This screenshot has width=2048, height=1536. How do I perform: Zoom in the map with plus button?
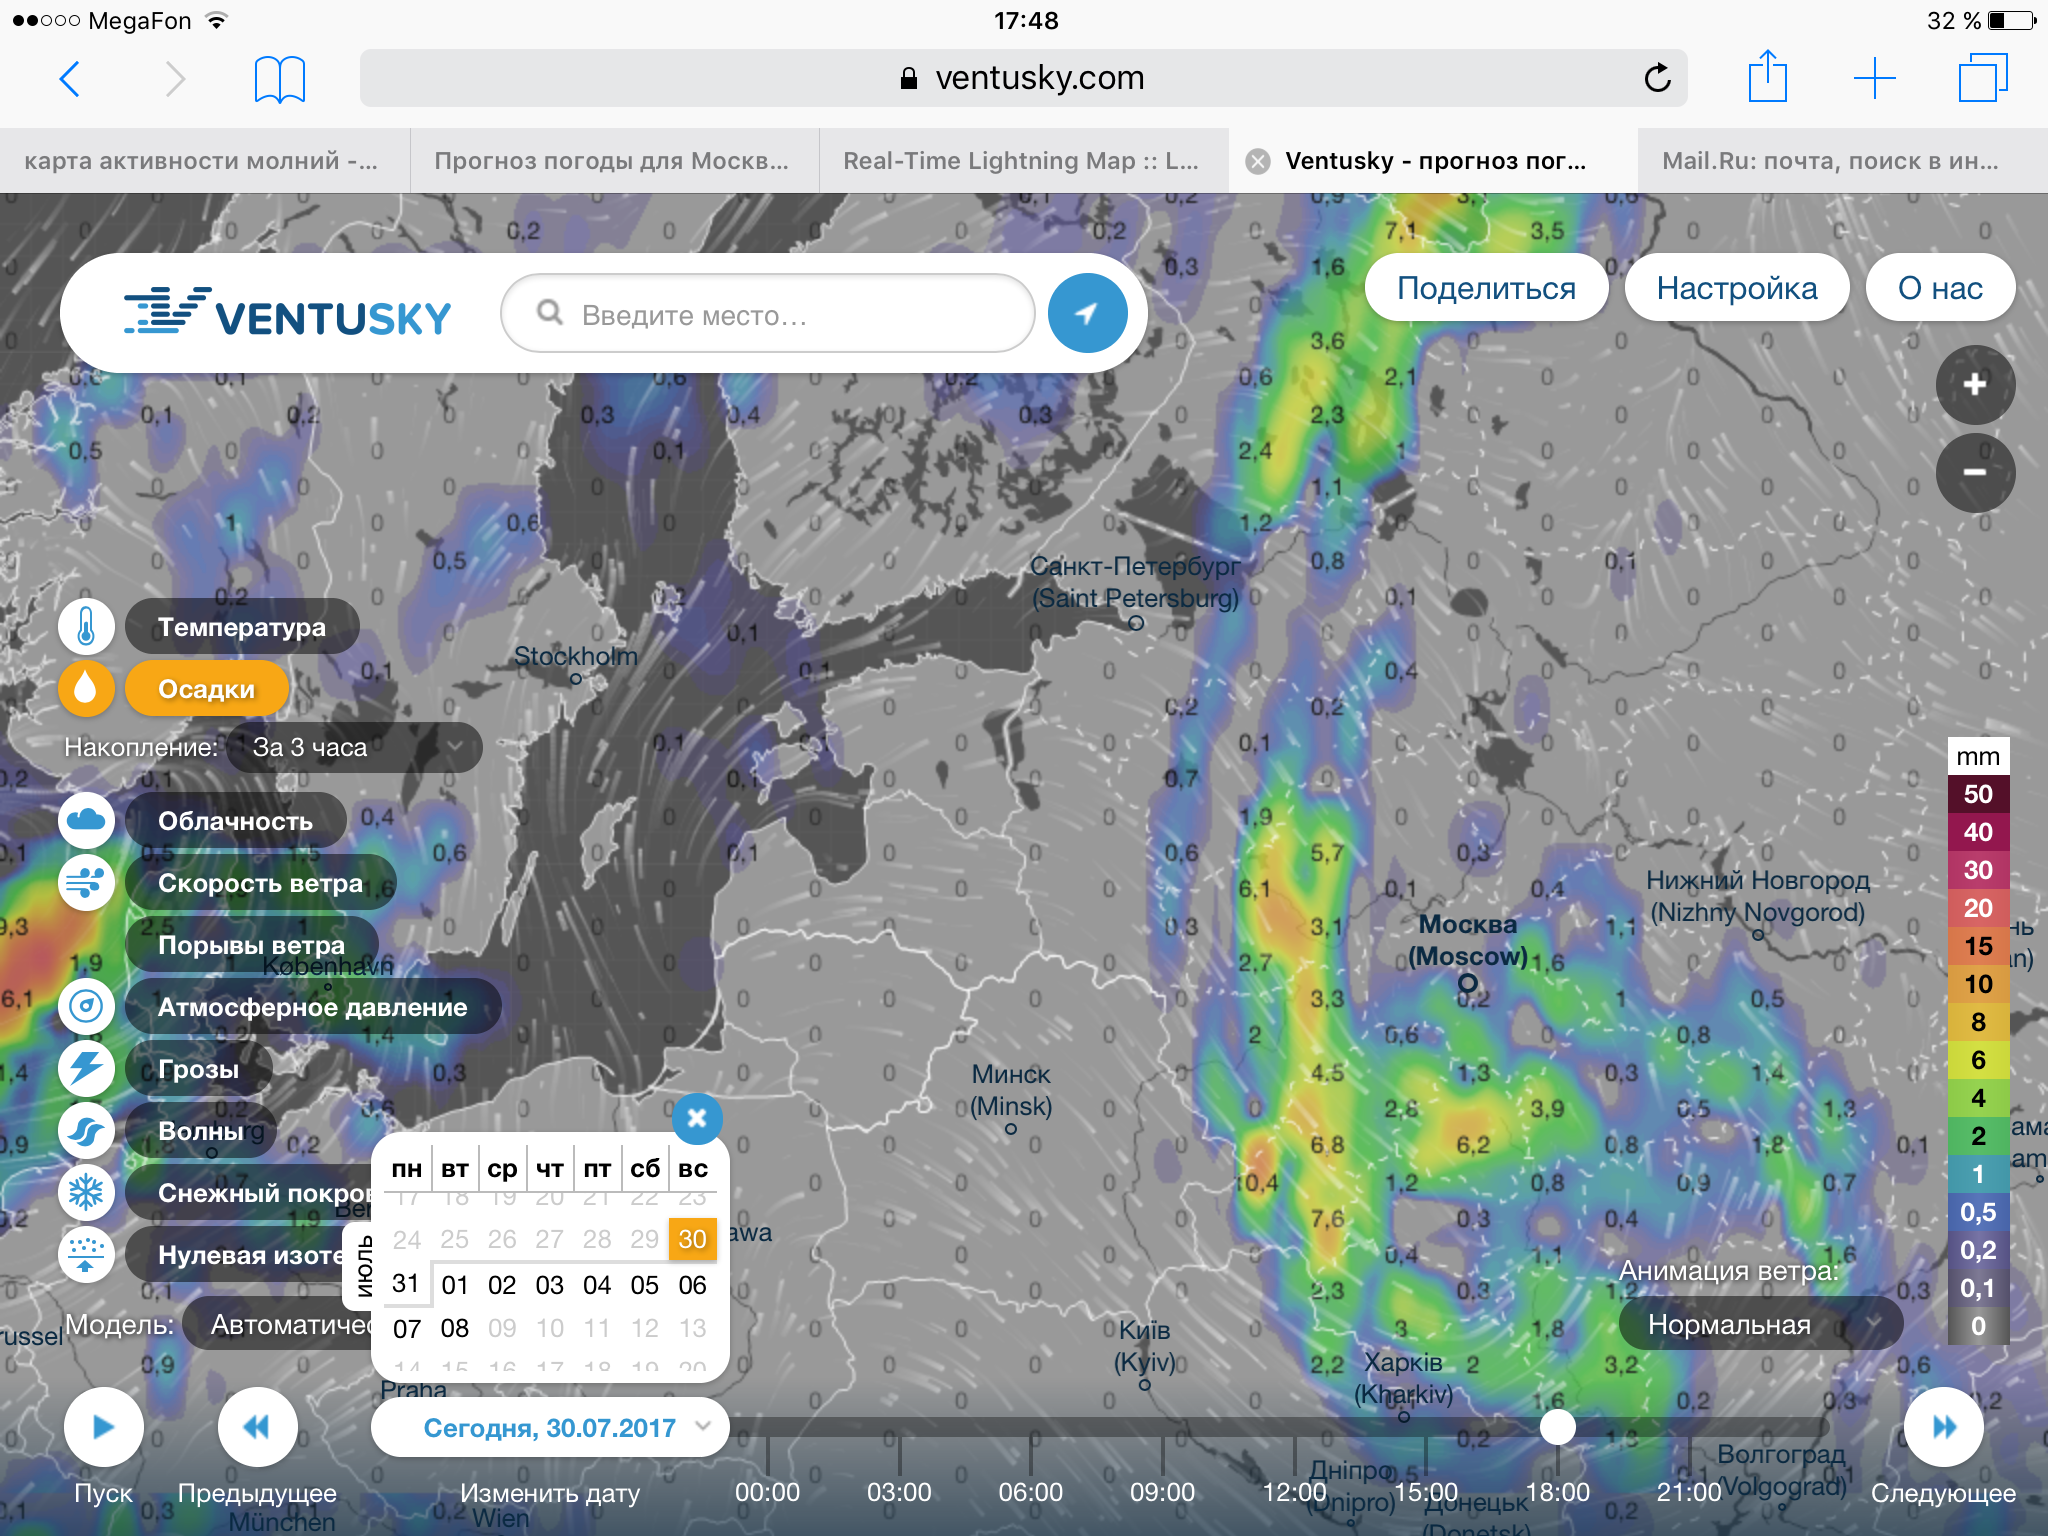(1975, 385)
